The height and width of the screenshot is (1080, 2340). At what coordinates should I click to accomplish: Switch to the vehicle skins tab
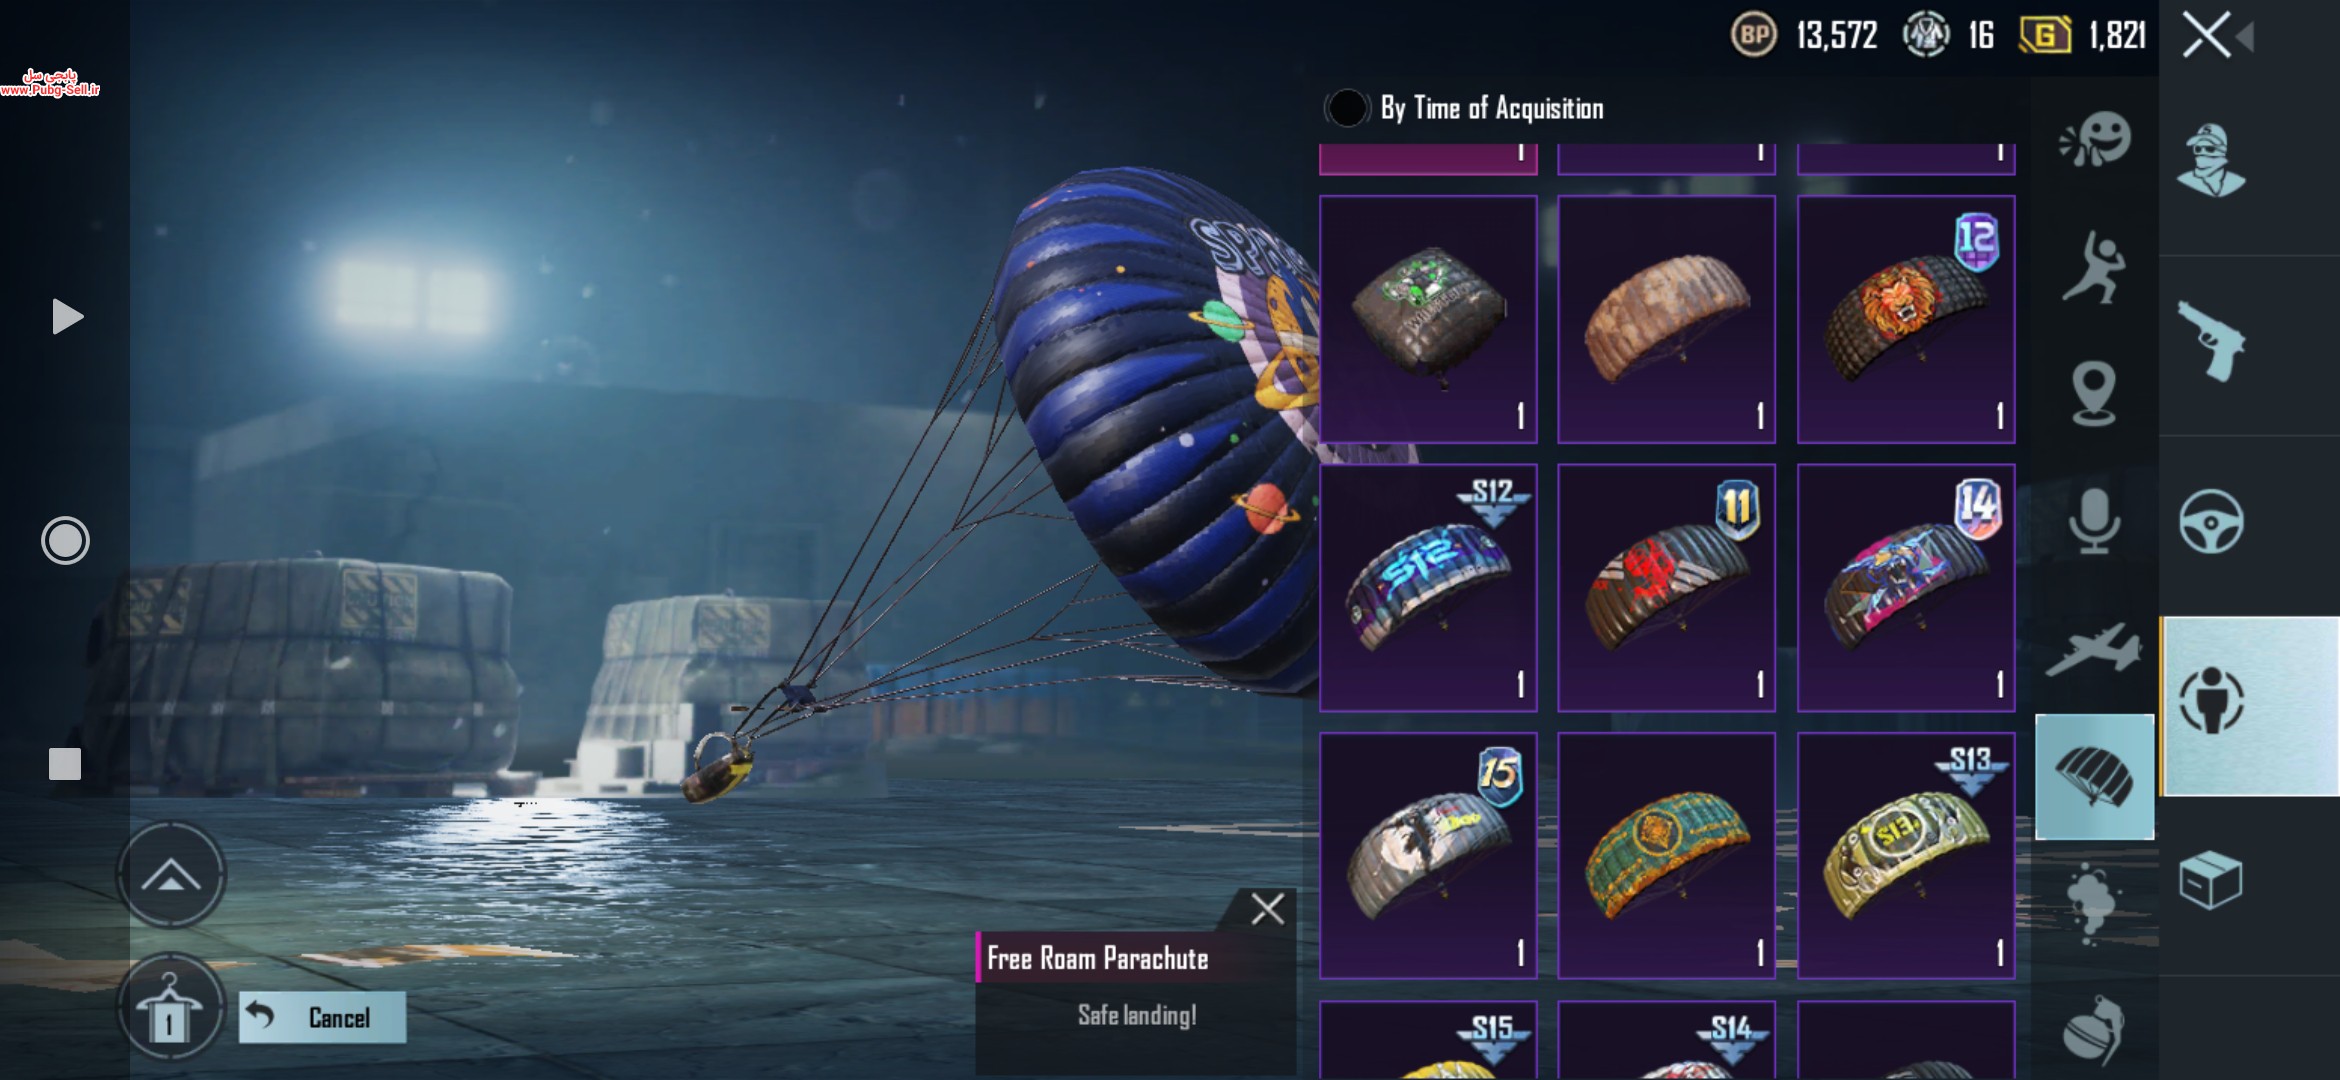pos(2211,521)
